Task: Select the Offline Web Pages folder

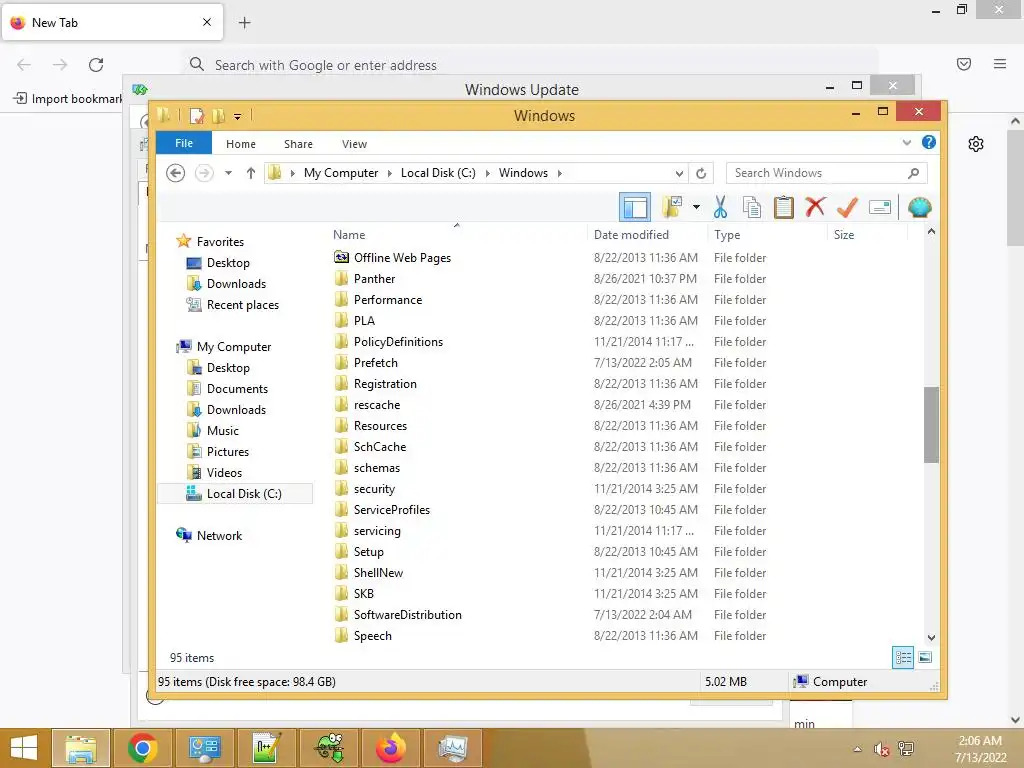Action: pyautogui.click(x=402, y=258)
